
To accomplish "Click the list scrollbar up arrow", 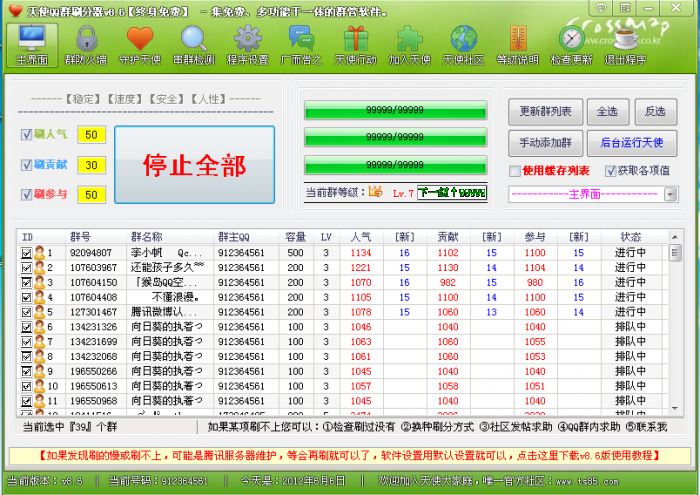I will (x=675, y=237).
